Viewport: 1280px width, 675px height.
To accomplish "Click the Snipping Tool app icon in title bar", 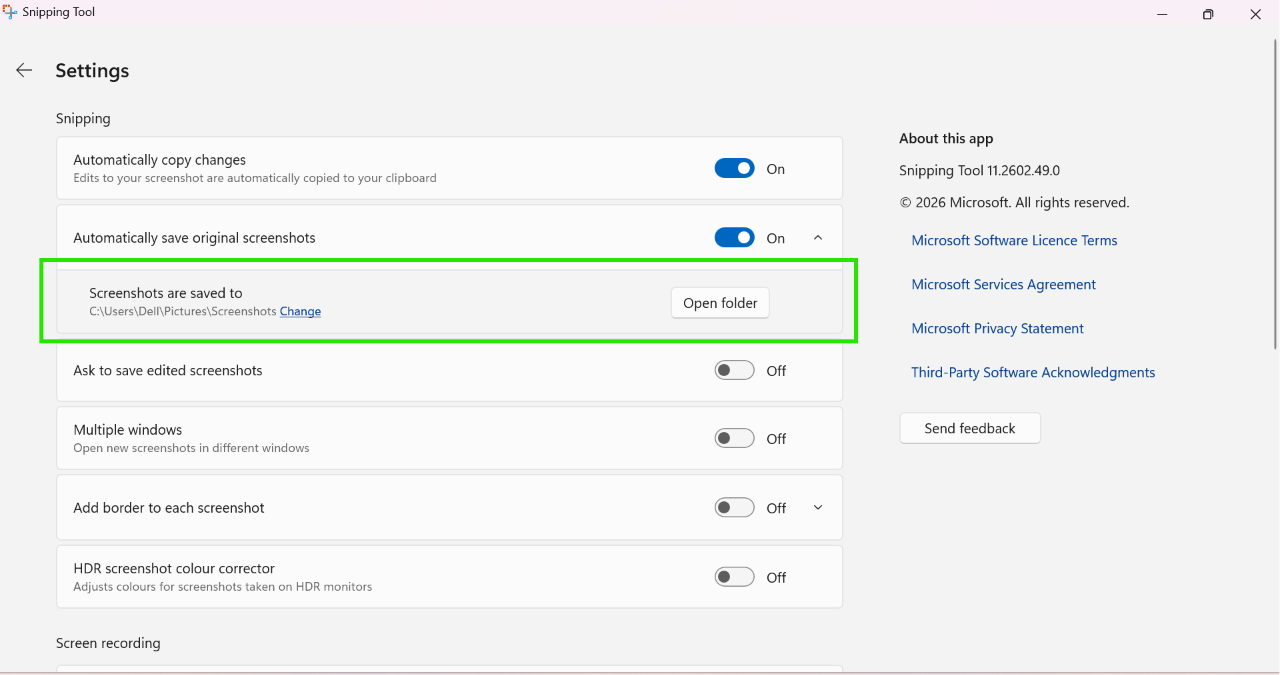I will point(10,13).
